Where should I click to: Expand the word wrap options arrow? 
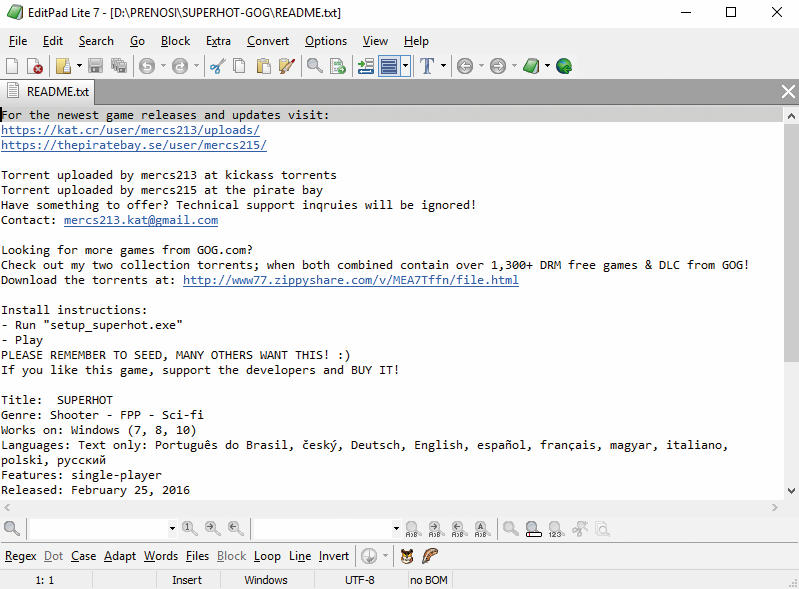(x=406, y=66)
